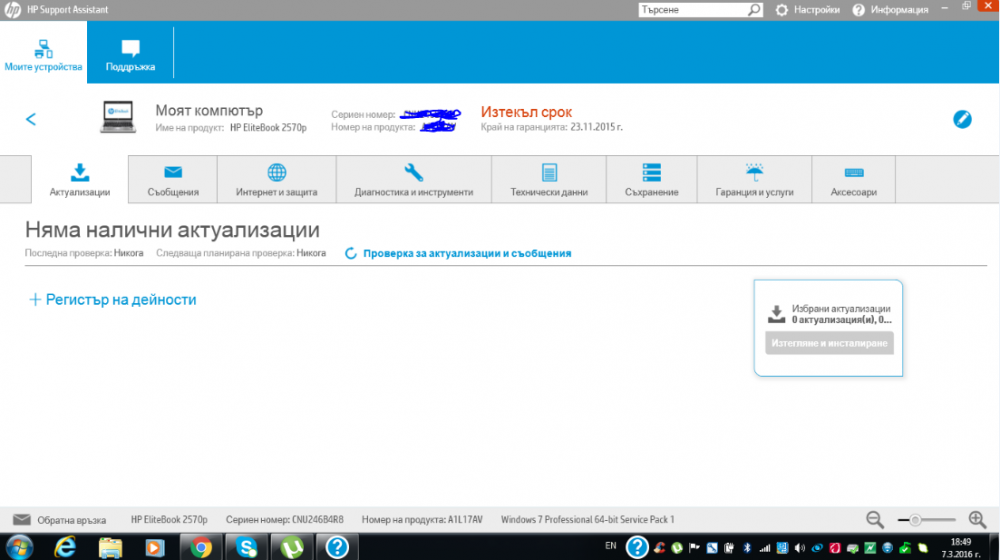Click the Изтегляне и инсталиране button

(829, 343)
